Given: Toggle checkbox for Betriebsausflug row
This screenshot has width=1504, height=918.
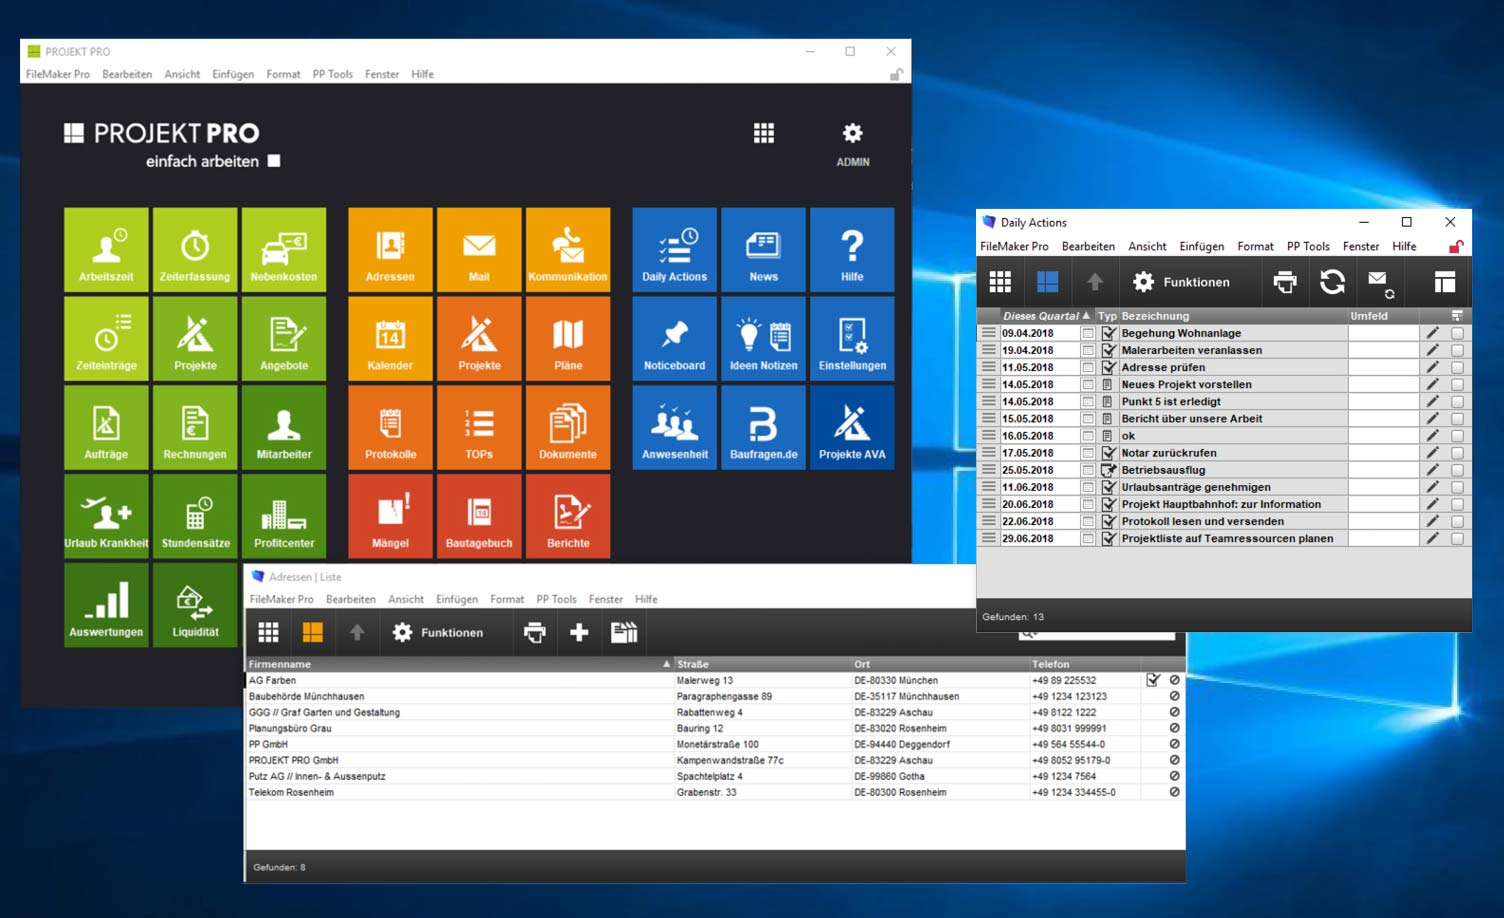Looking at the screenshot, I should click(1457, 470).
